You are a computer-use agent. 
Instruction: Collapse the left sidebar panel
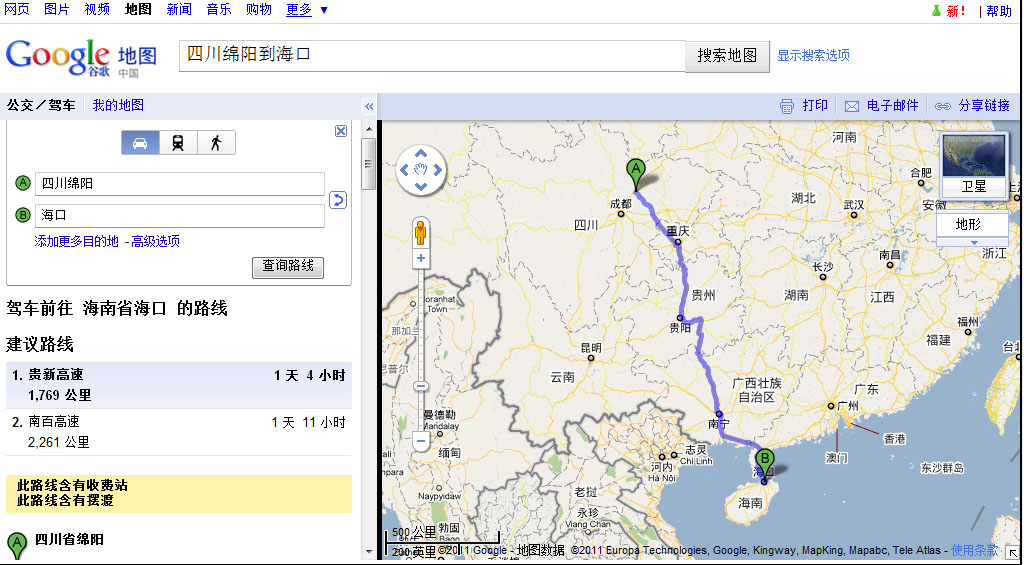(369, 106)
